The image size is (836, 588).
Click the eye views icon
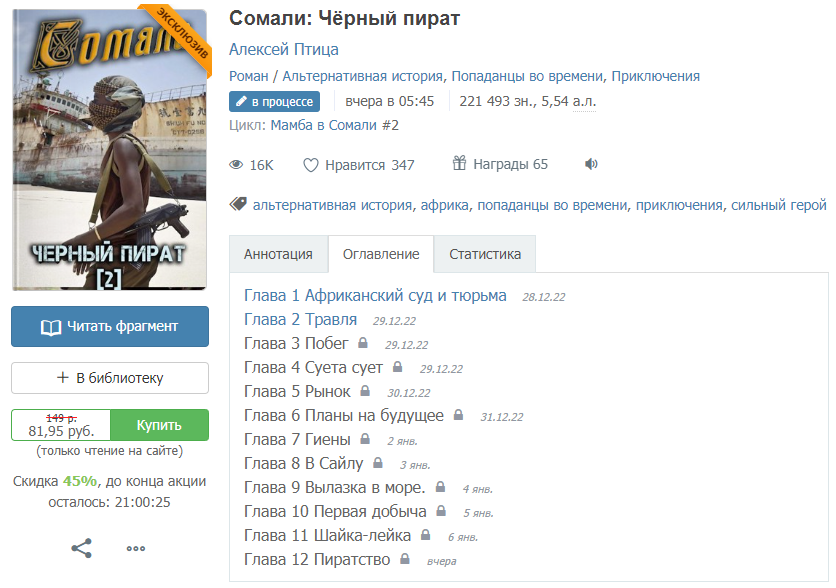(236, 165)
